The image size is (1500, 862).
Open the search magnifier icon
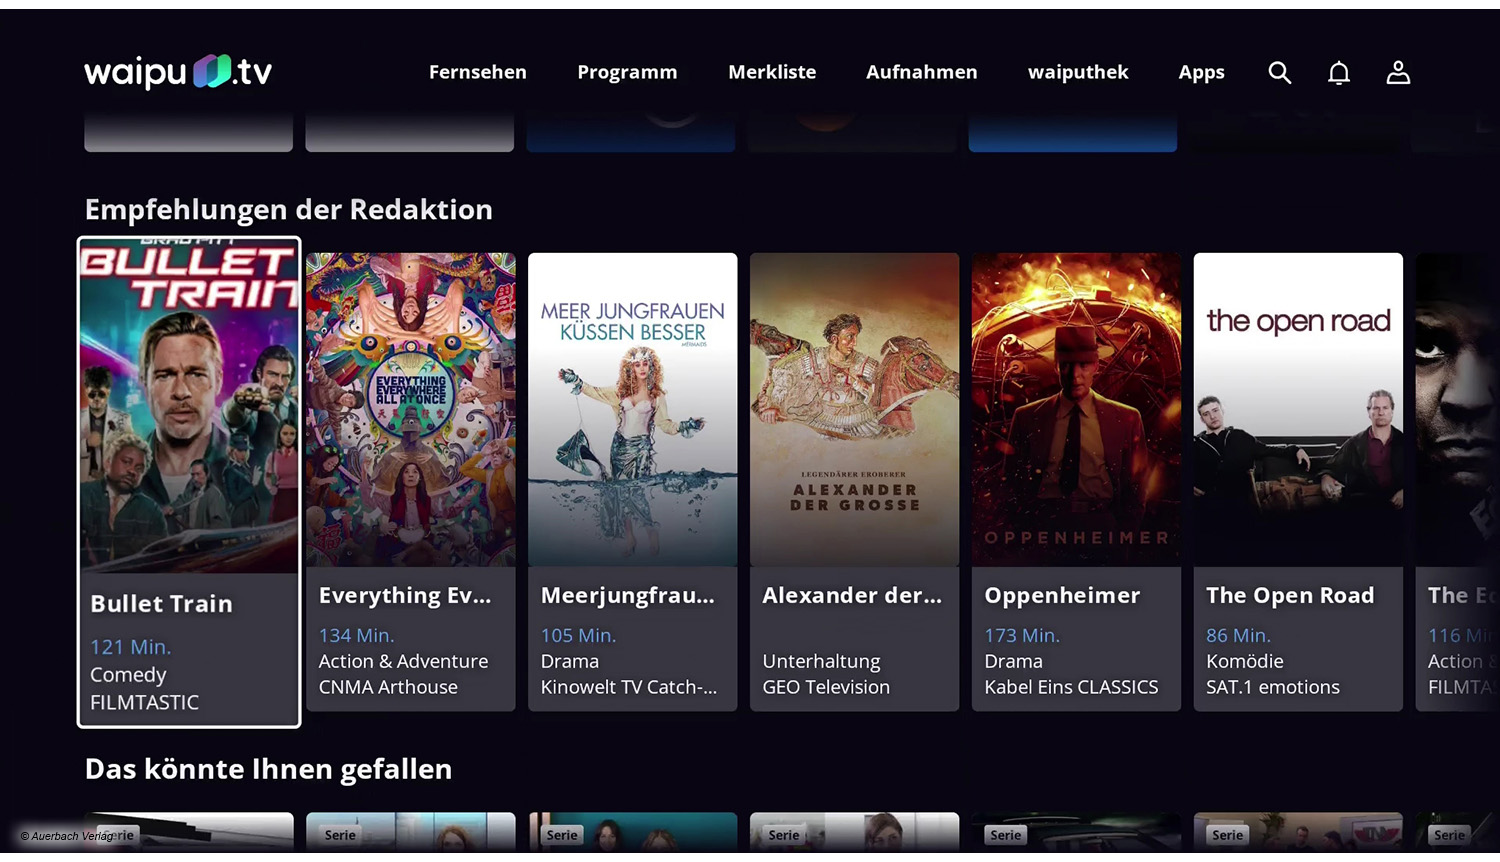tap(1279, 72)
